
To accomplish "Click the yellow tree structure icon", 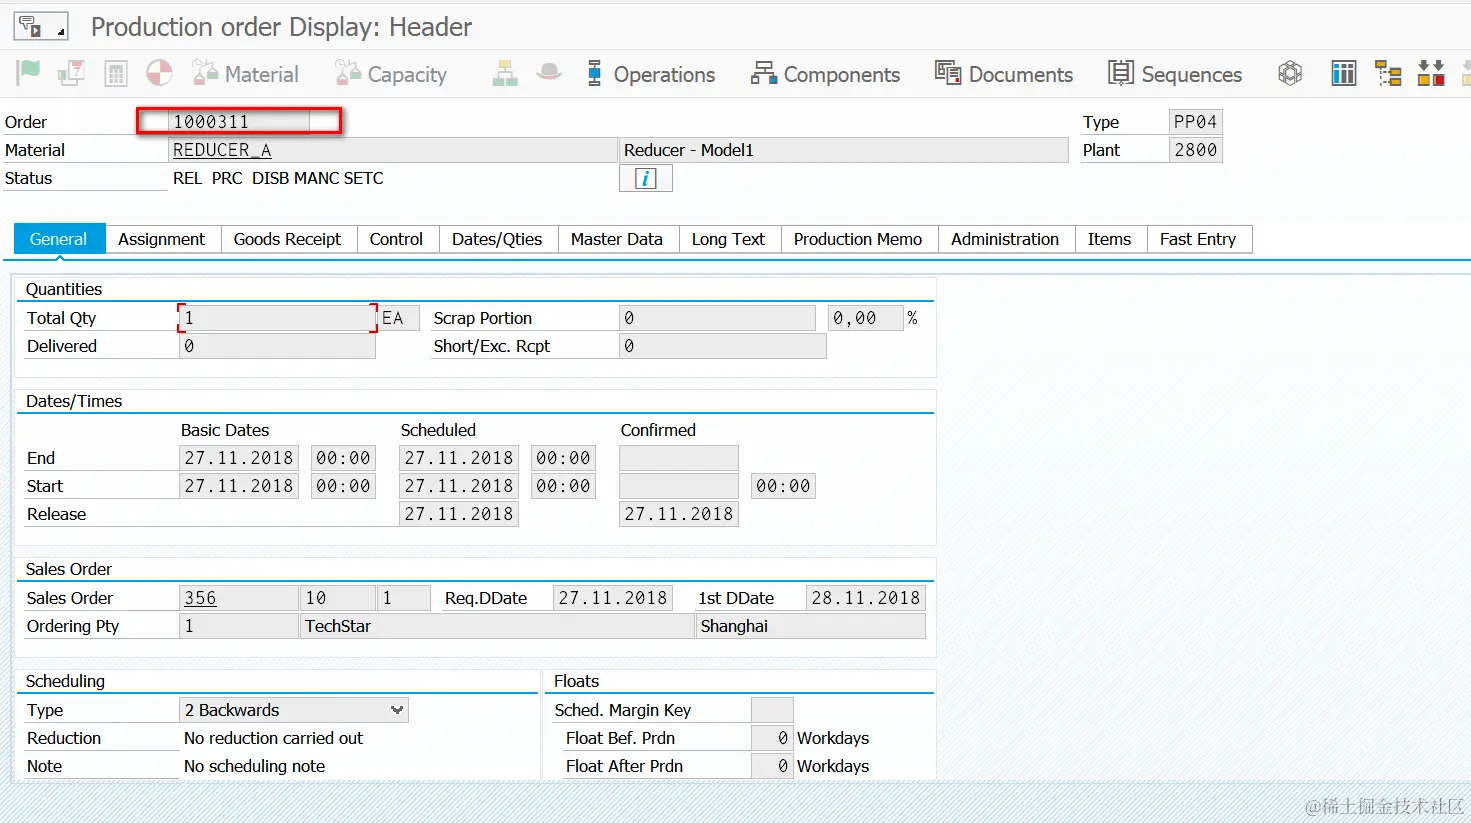I will [1388, 73].
